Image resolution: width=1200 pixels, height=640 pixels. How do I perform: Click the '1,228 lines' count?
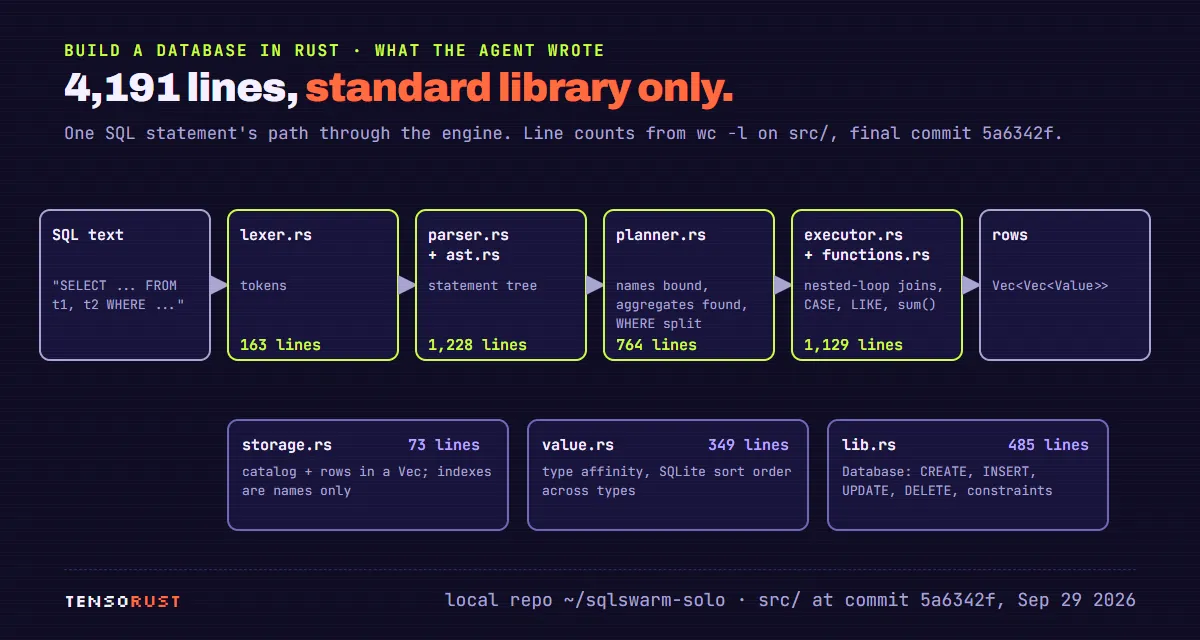click(477, 345)
